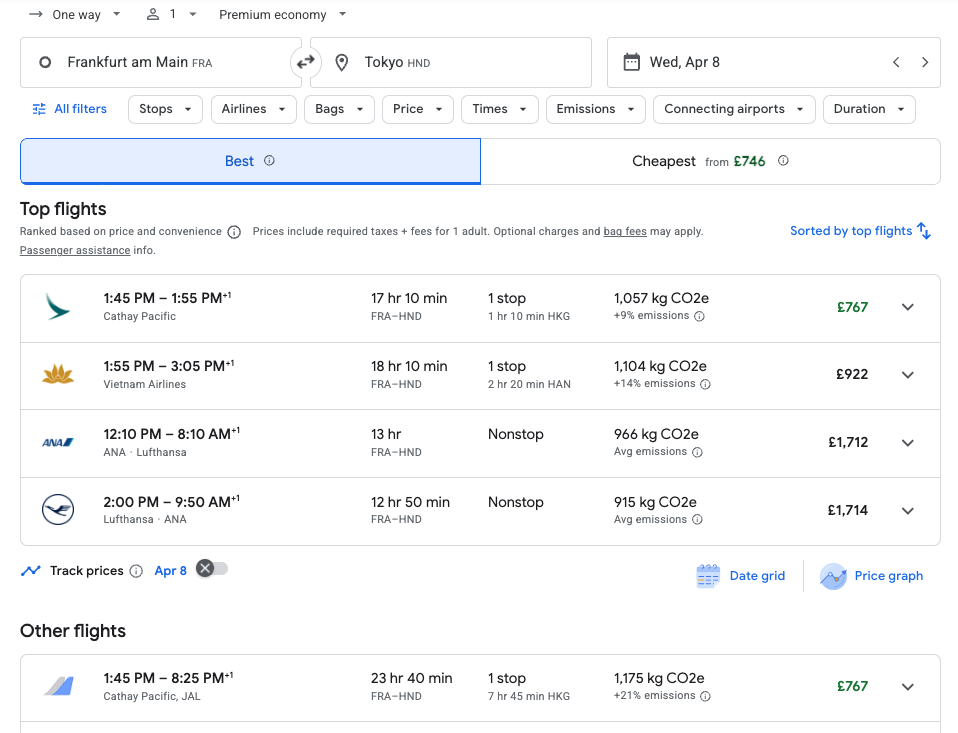Select the Best flights tab
This screenshot has width=958, height=733.
pos(250,161)
